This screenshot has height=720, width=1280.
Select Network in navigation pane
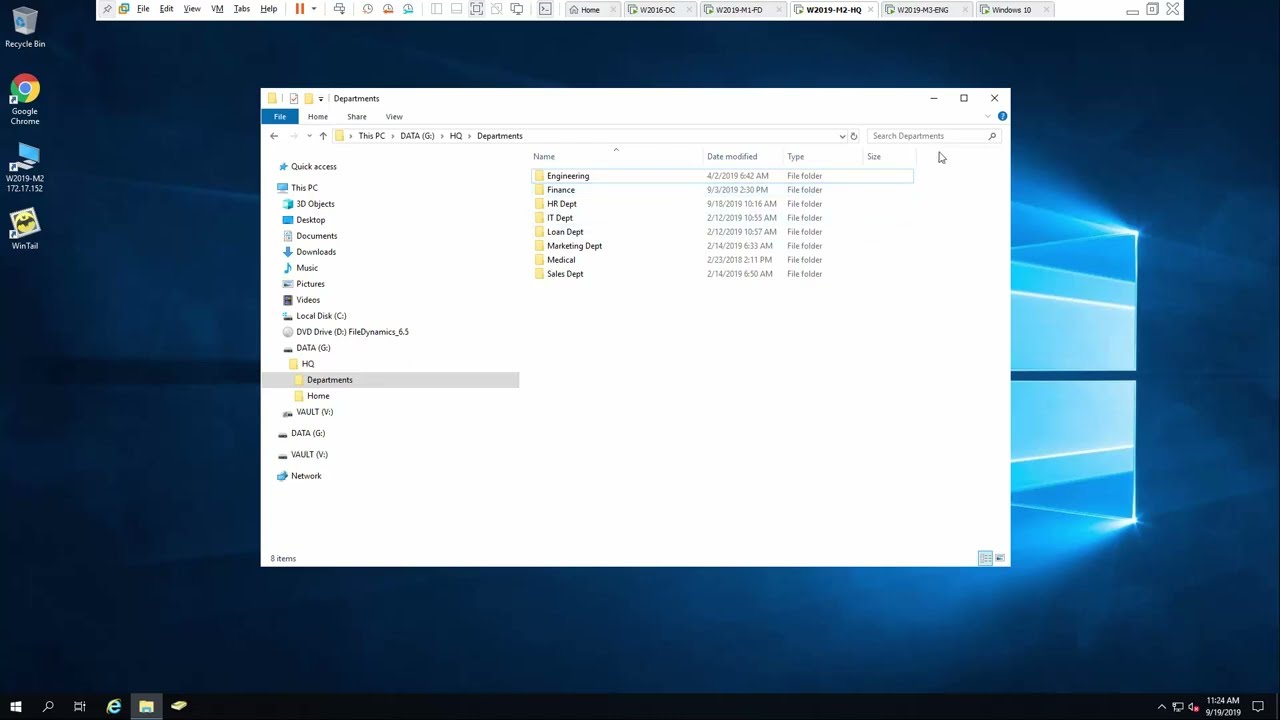pos(306,476)
